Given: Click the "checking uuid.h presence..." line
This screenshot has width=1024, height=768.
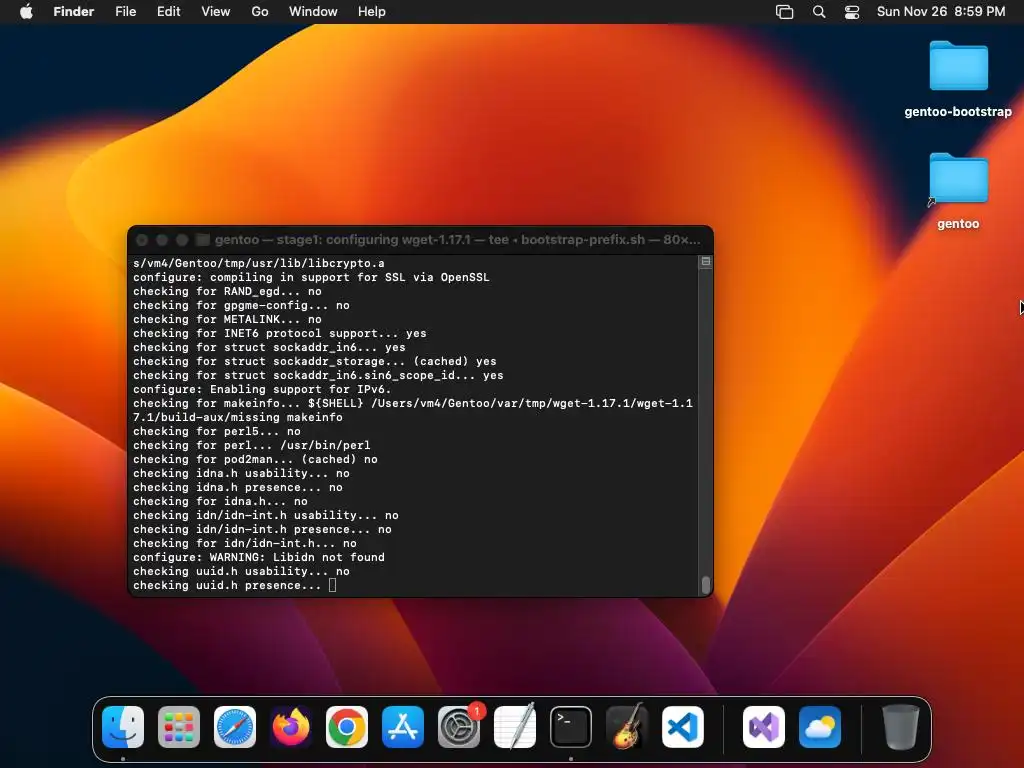Looking at the screenshot, I should coord(227,585).
